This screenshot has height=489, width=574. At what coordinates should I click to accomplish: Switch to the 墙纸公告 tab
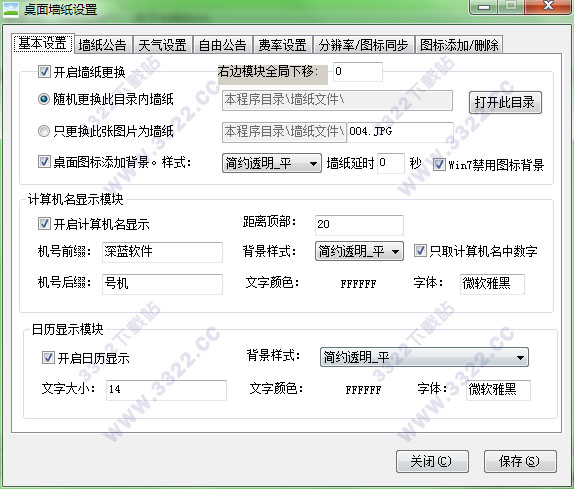102,45
